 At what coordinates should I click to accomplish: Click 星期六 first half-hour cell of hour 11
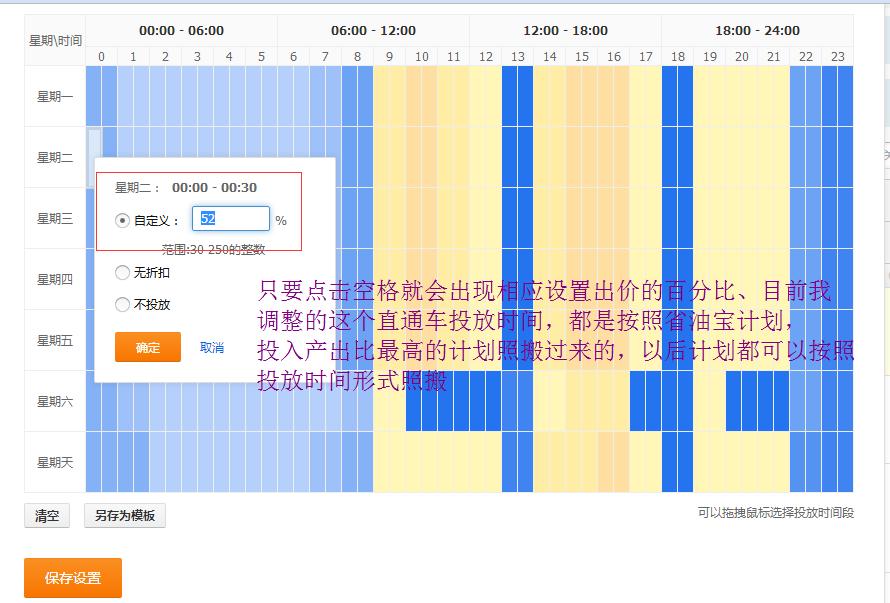point(446,401)
